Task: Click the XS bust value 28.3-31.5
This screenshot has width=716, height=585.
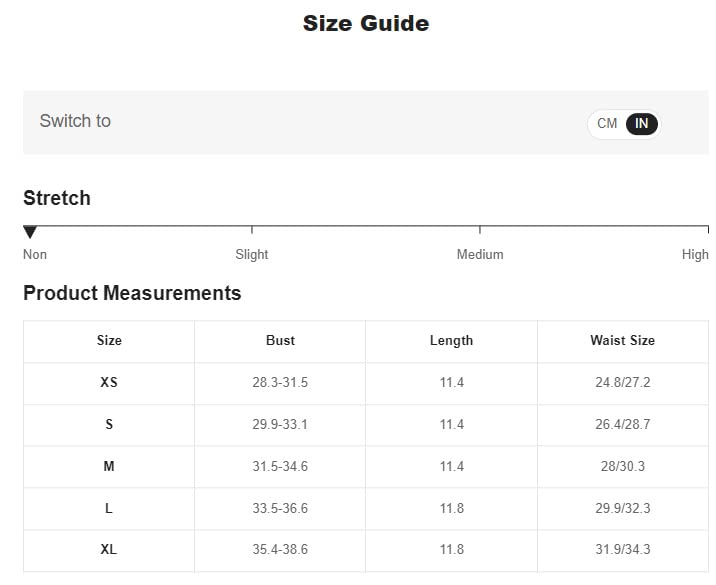Action: coord(280,382)
